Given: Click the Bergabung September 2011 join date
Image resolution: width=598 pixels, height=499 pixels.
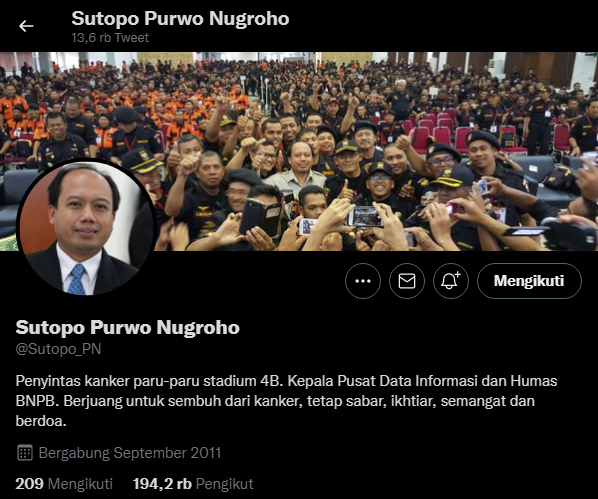Looking at the screenshot, I should [x=130, y=453].
